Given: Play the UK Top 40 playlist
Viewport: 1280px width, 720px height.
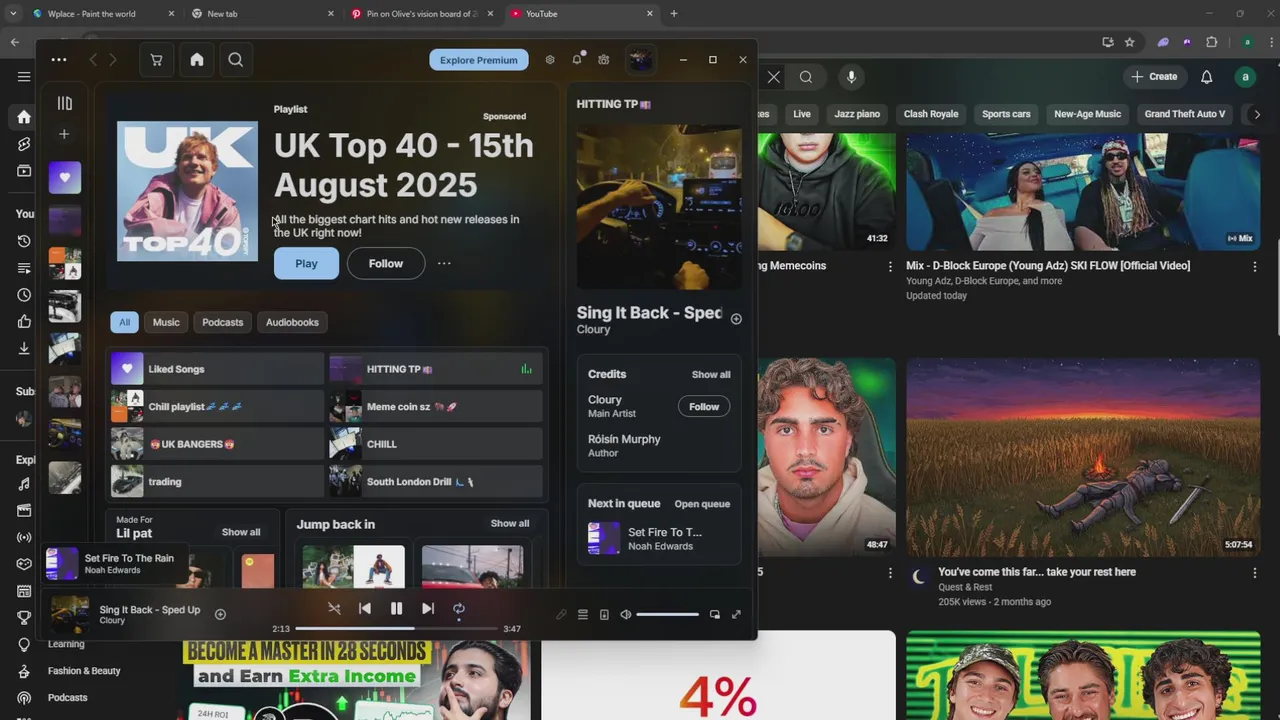Looking at the screenshot, I should click(x=306, y=263).
